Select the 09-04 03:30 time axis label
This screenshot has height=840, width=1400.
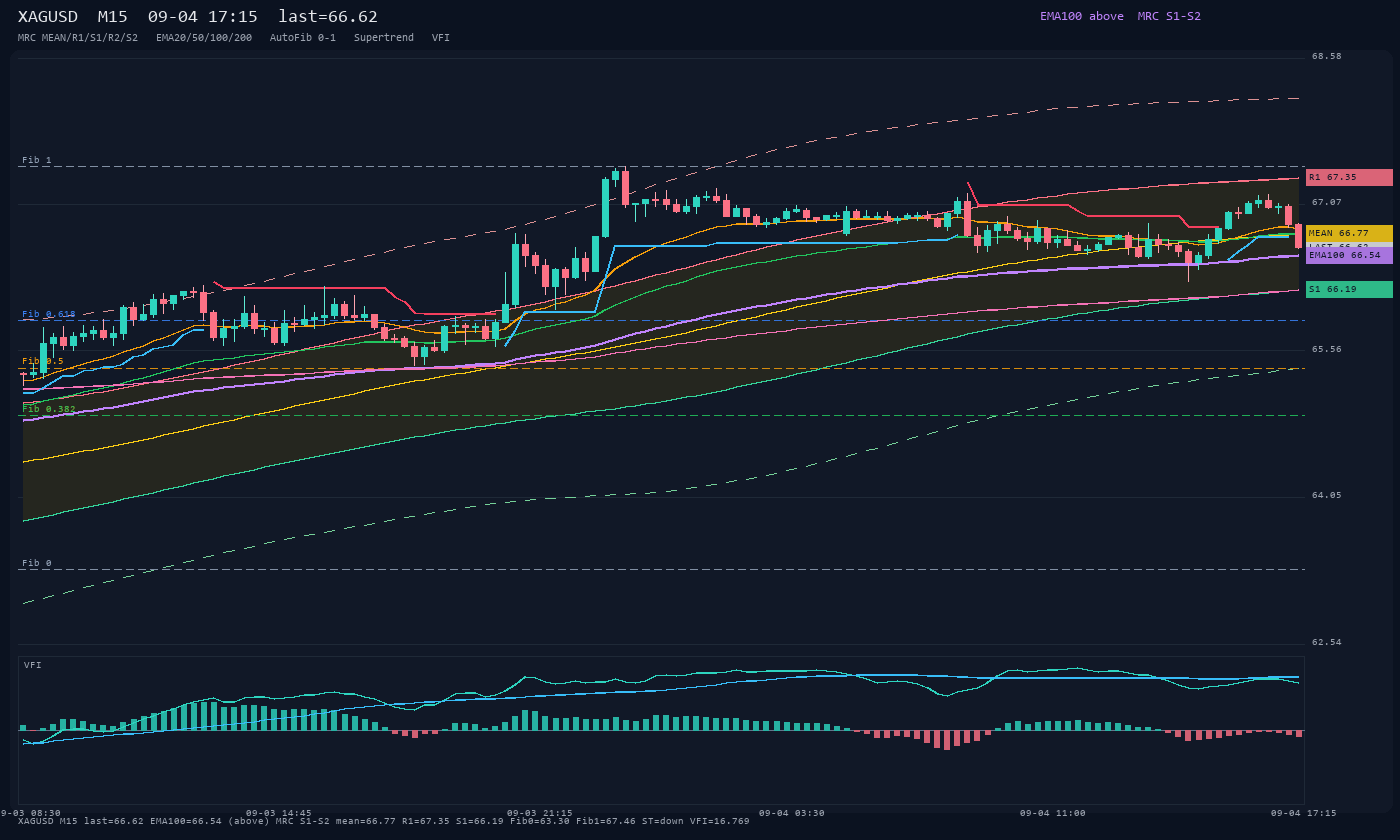pyautogui.click(x=792, y=813)
